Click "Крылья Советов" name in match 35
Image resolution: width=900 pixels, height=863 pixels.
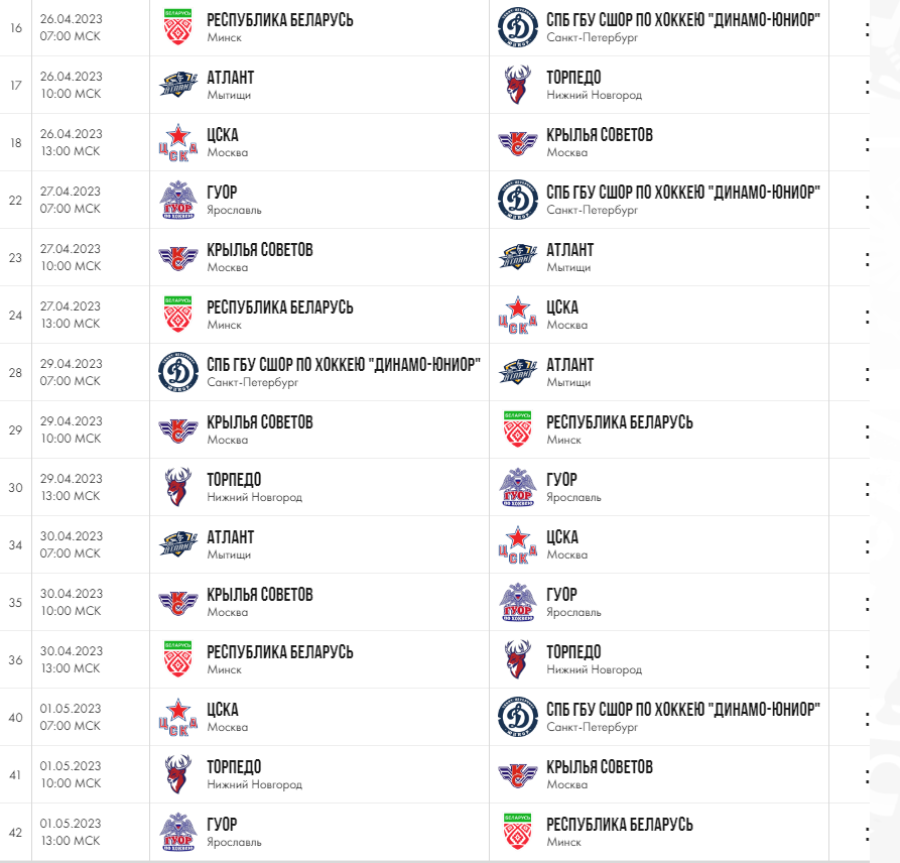pos(259,595)
